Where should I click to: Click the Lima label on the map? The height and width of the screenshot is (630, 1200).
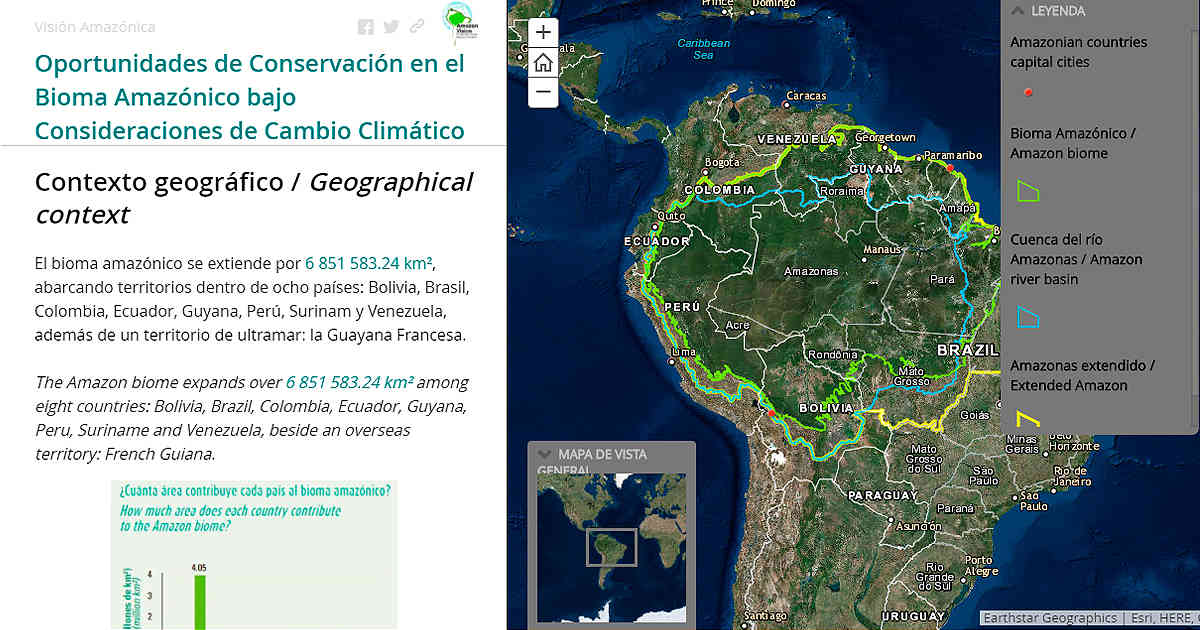pyautogui.click(x=682, y=352)
